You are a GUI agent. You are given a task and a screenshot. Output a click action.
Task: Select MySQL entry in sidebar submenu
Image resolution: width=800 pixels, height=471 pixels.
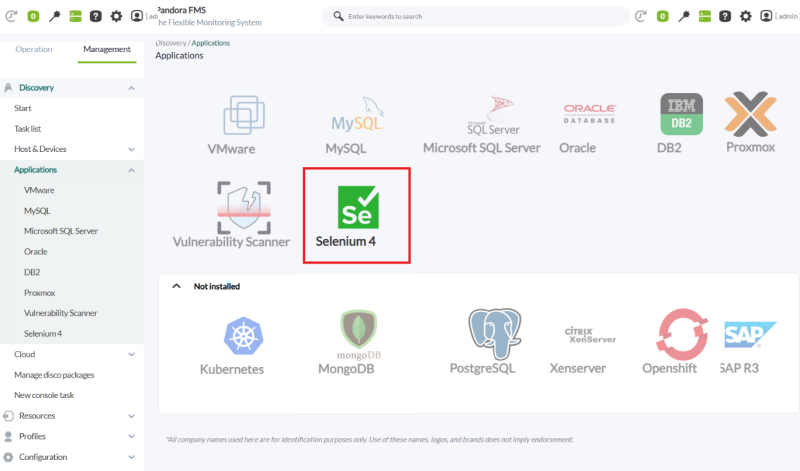coord(37,211)
